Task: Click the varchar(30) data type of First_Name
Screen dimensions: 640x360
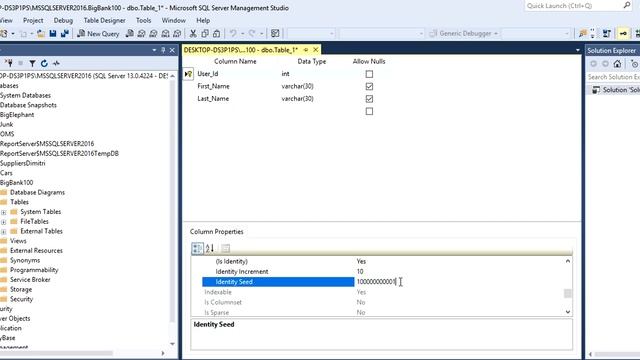Action: click(298, 87)
